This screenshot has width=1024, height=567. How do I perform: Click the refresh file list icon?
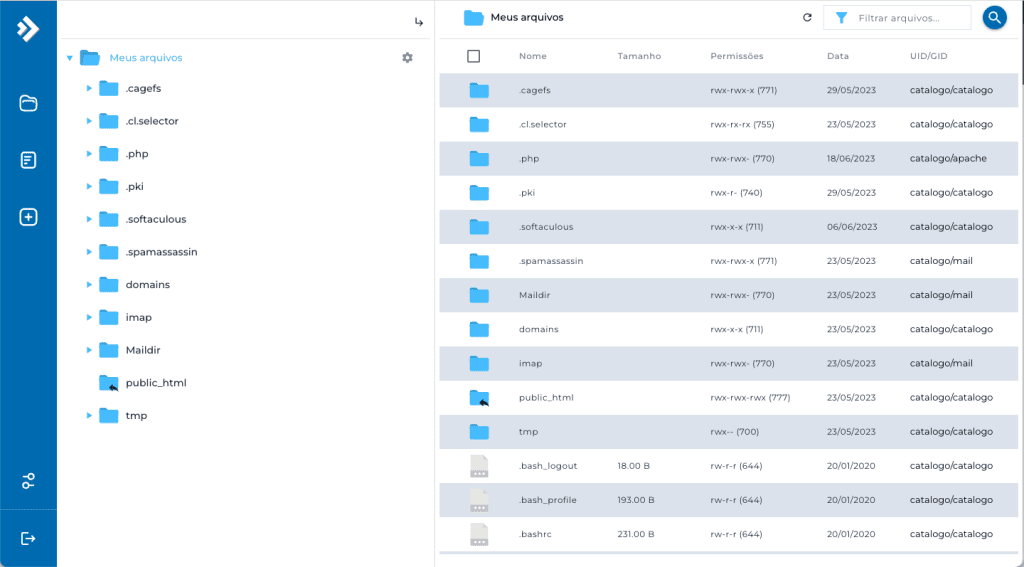(807, 18)
